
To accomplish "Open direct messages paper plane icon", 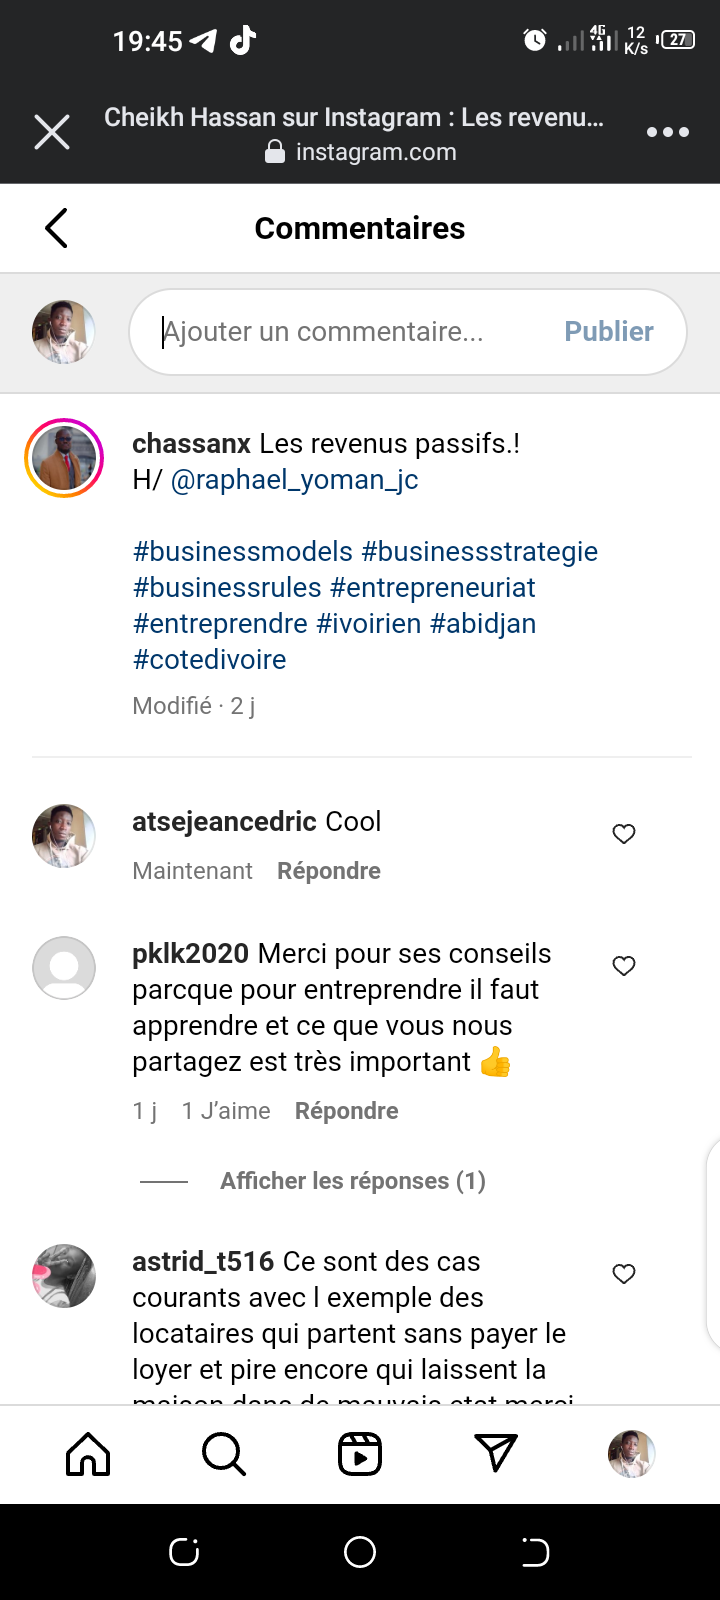I will click(x=496, y=1454).
